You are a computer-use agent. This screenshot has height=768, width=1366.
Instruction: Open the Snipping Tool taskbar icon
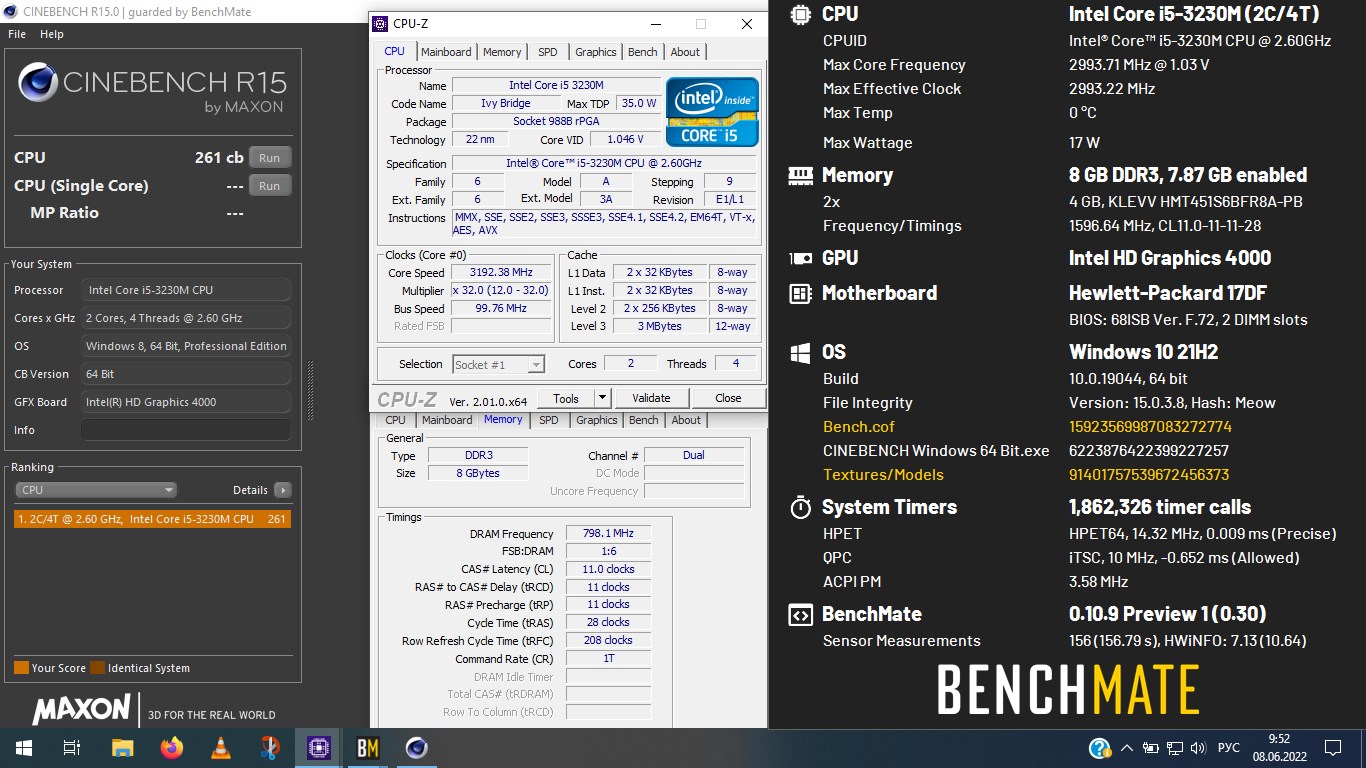point(270,747)
